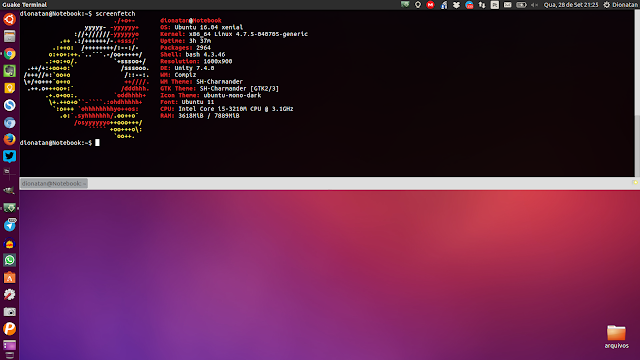
Task: Add a new Guake tab with star button
Action: (635, 183)
